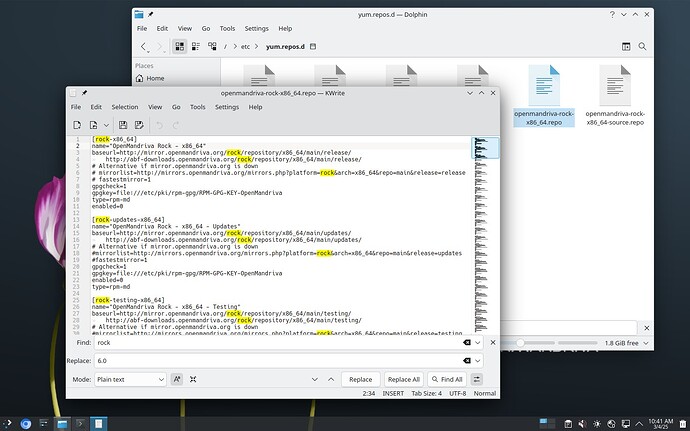Click the Replace All button

404,379
